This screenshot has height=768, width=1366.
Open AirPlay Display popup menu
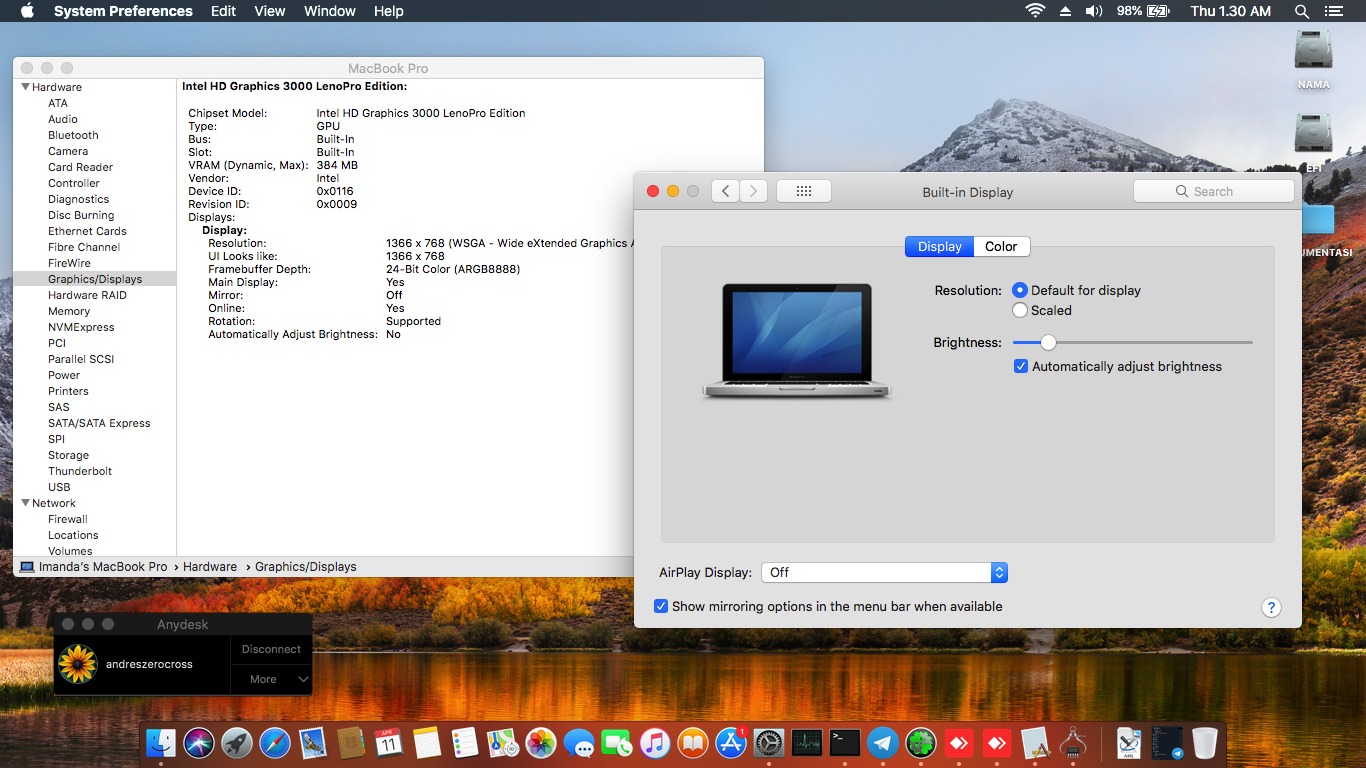coord(884,572)
